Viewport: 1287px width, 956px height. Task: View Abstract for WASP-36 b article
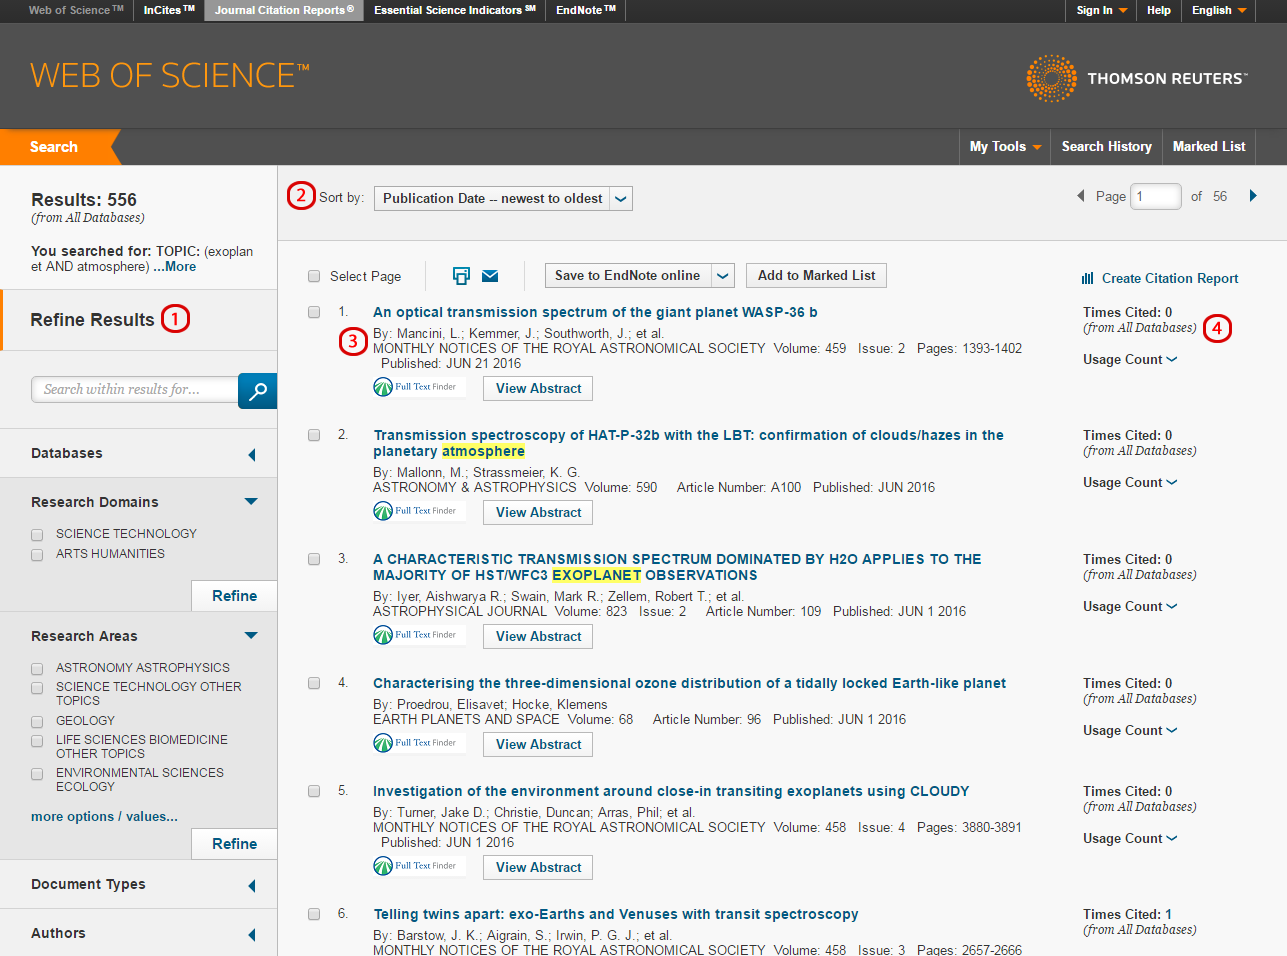tap(538, 388)
